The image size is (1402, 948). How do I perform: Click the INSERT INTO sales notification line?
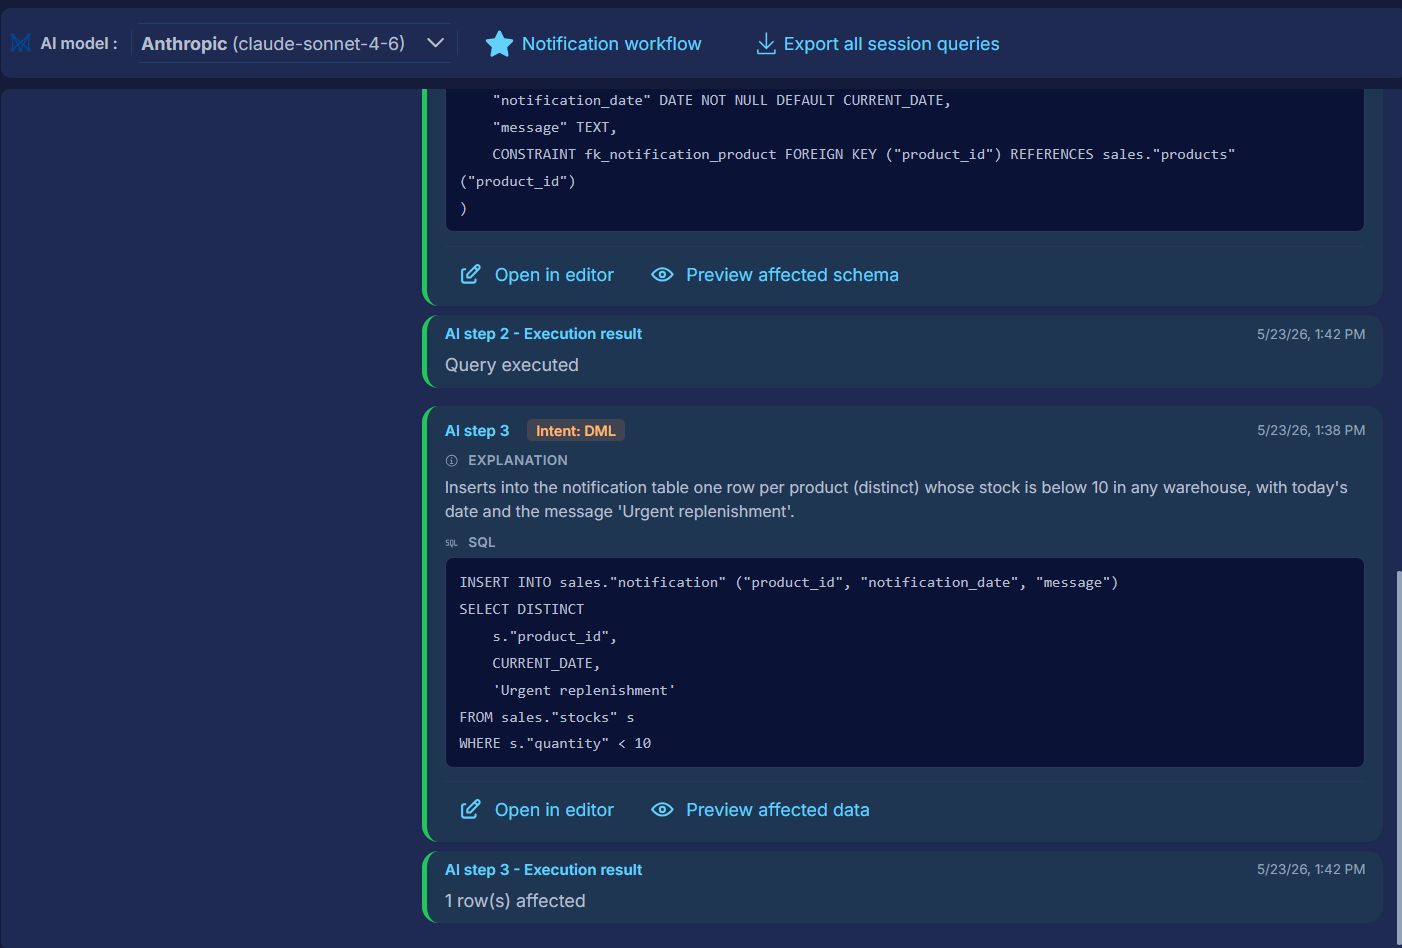(x=789, y=582)
